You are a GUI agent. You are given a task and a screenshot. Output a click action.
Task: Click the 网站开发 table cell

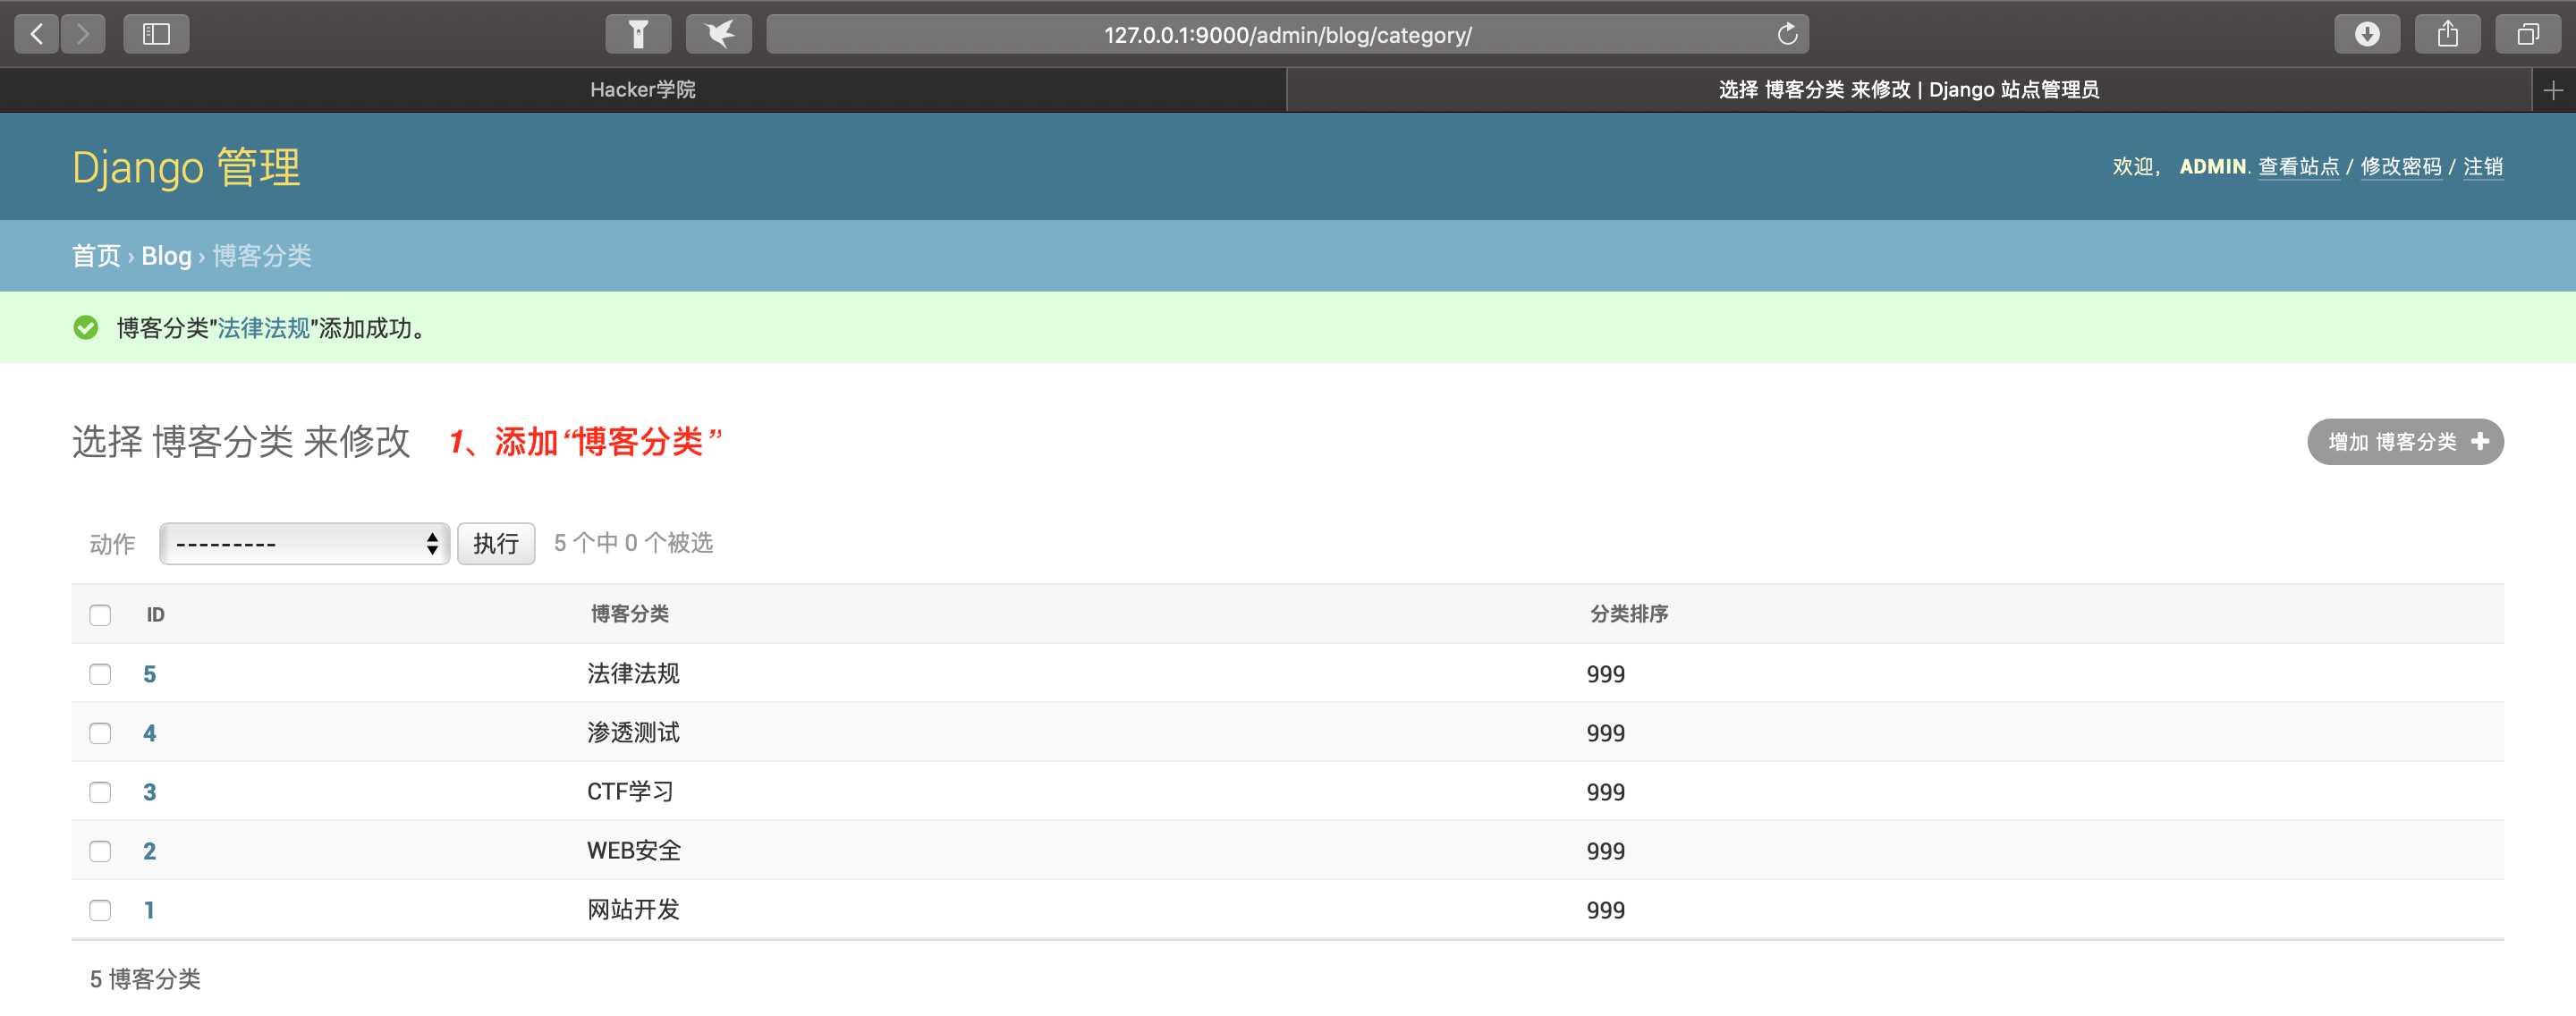[x=633, y=910]
